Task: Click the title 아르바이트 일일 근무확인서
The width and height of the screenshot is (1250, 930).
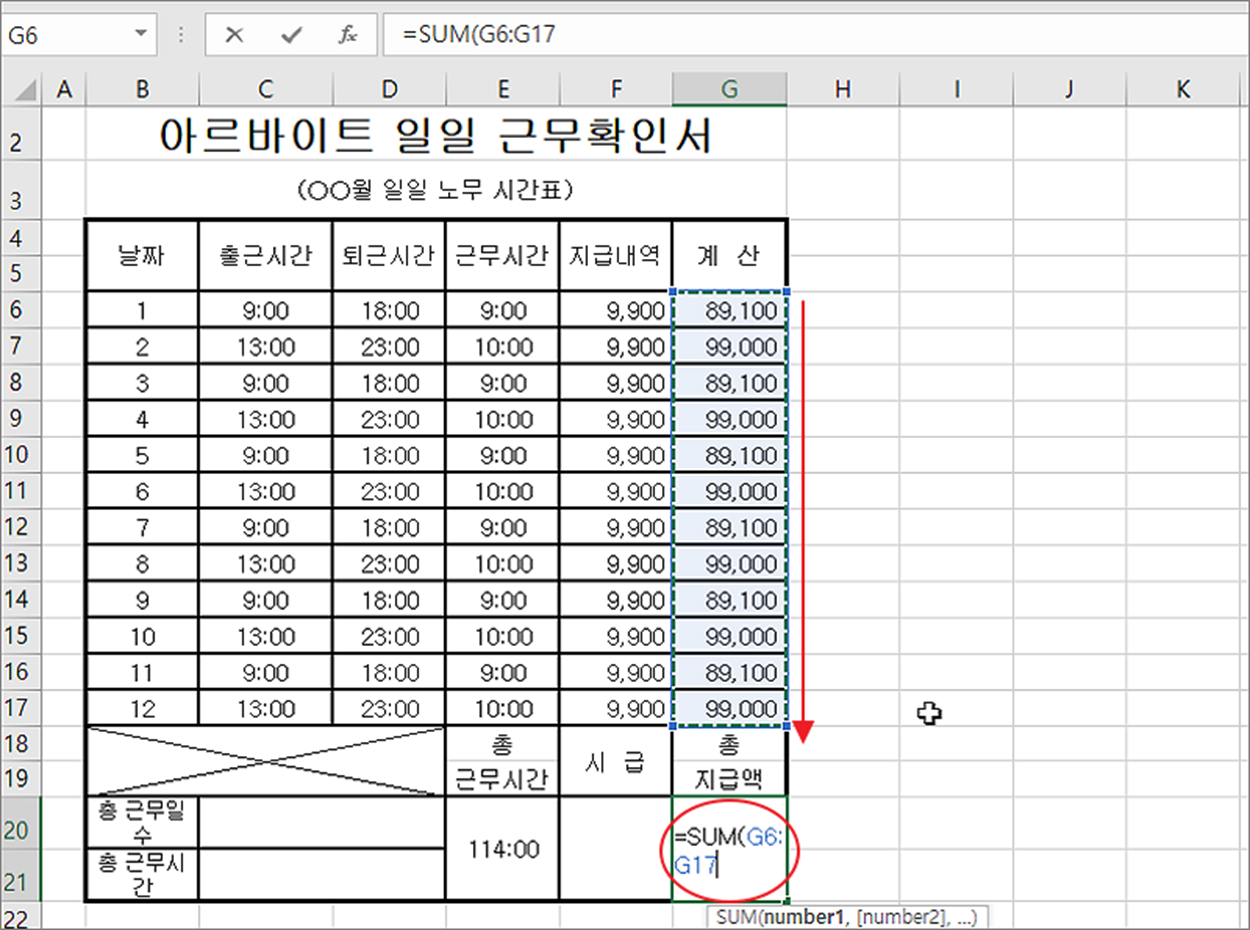Action: (x=436, y=136)
